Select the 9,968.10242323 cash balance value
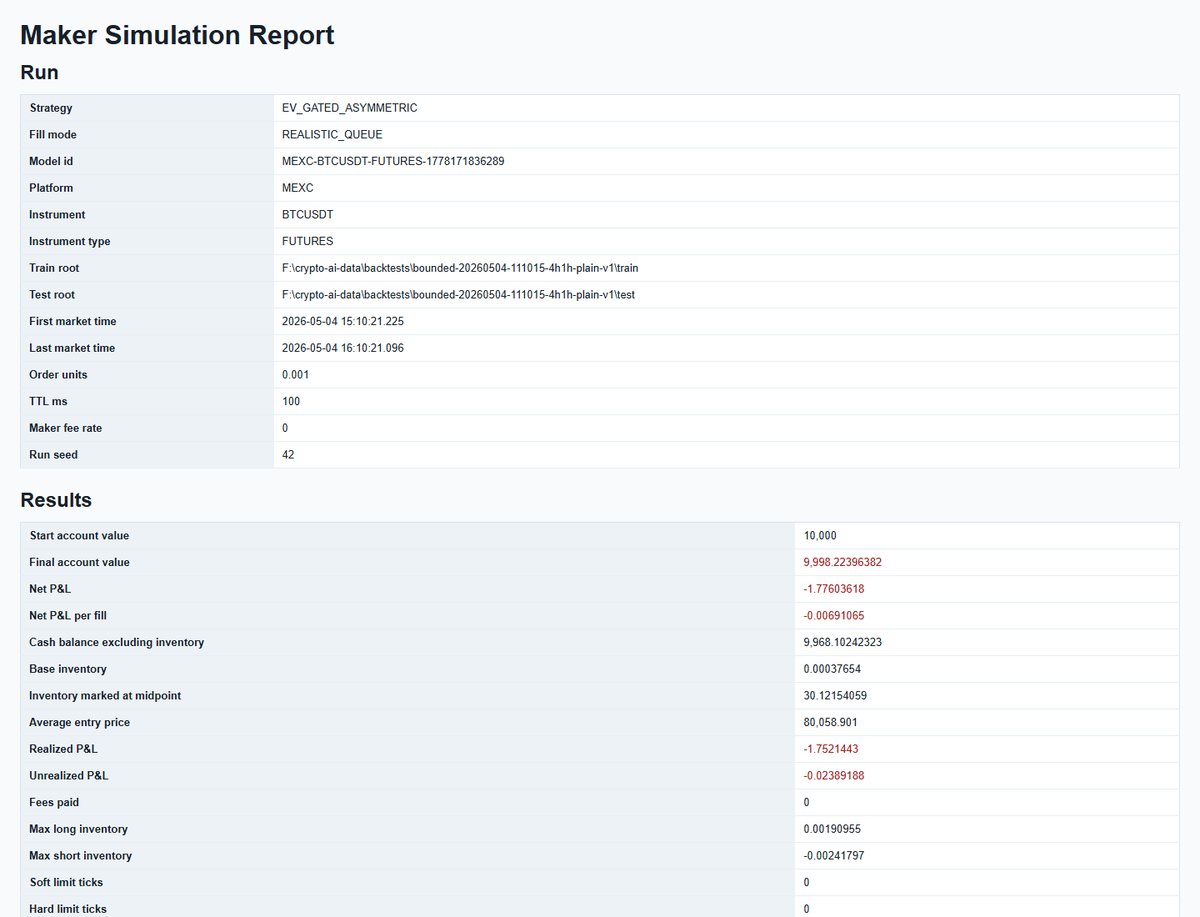The image size is (1200, 917). 843,642
